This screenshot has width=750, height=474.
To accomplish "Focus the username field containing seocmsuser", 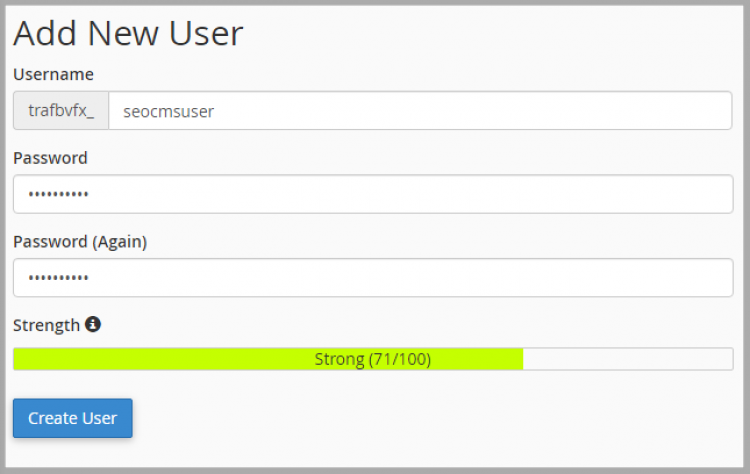I will click(x=420, y=110).
